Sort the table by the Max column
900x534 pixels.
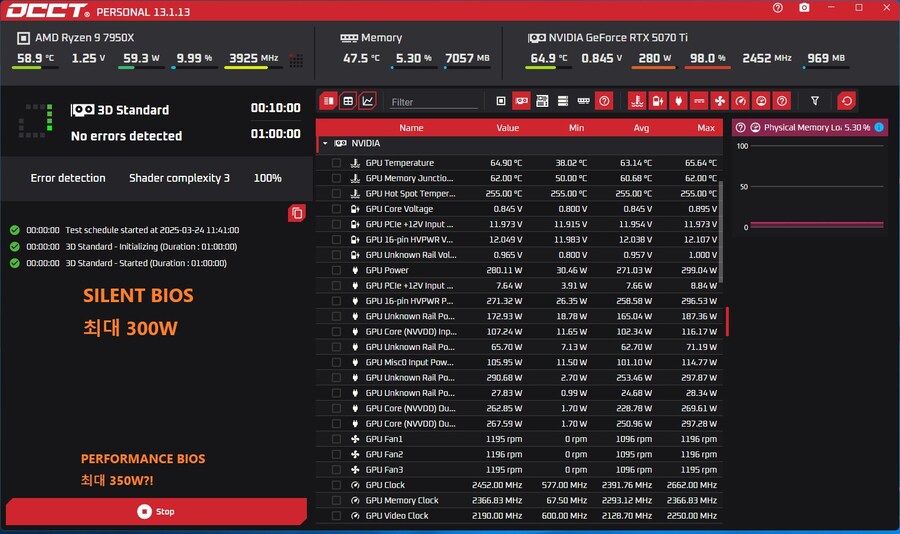pyautogui.click(x=706, y=128)
